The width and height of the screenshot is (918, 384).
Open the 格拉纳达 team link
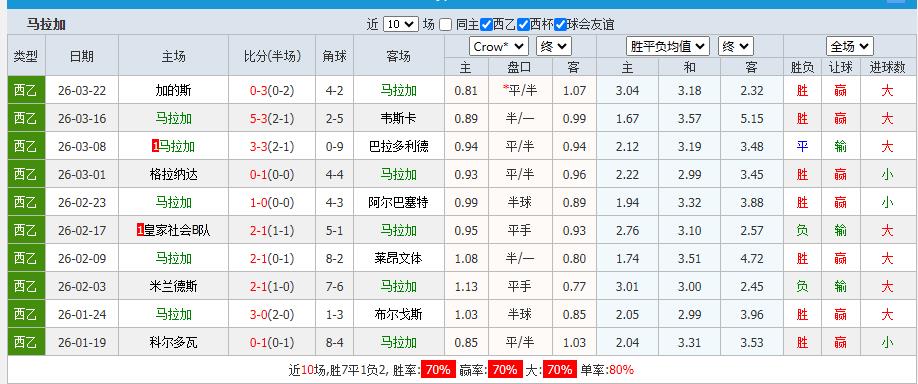pos(173,174)
